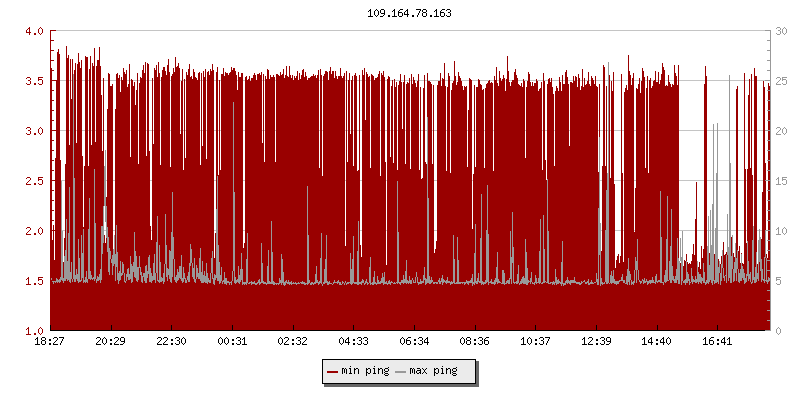This screenshot has height=400, width=800.
Task: Click the 1.0 left axis value
Action: 34,330
